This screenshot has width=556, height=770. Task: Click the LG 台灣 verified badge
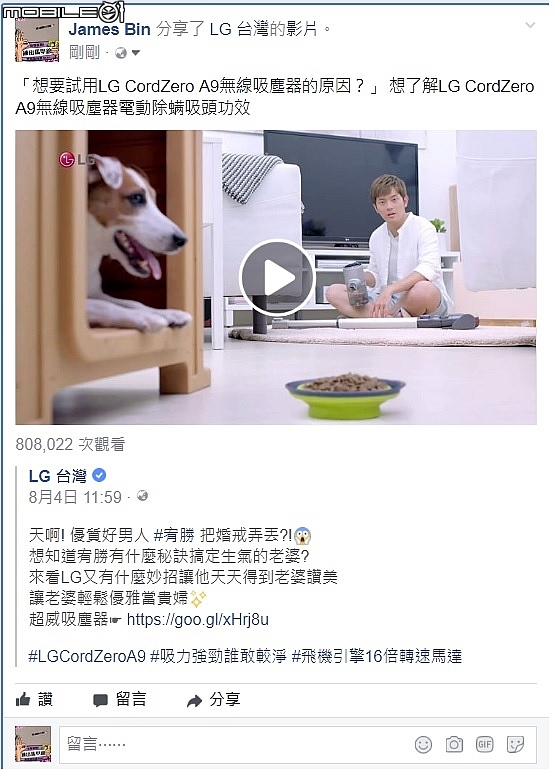click(x=99, y=475)
